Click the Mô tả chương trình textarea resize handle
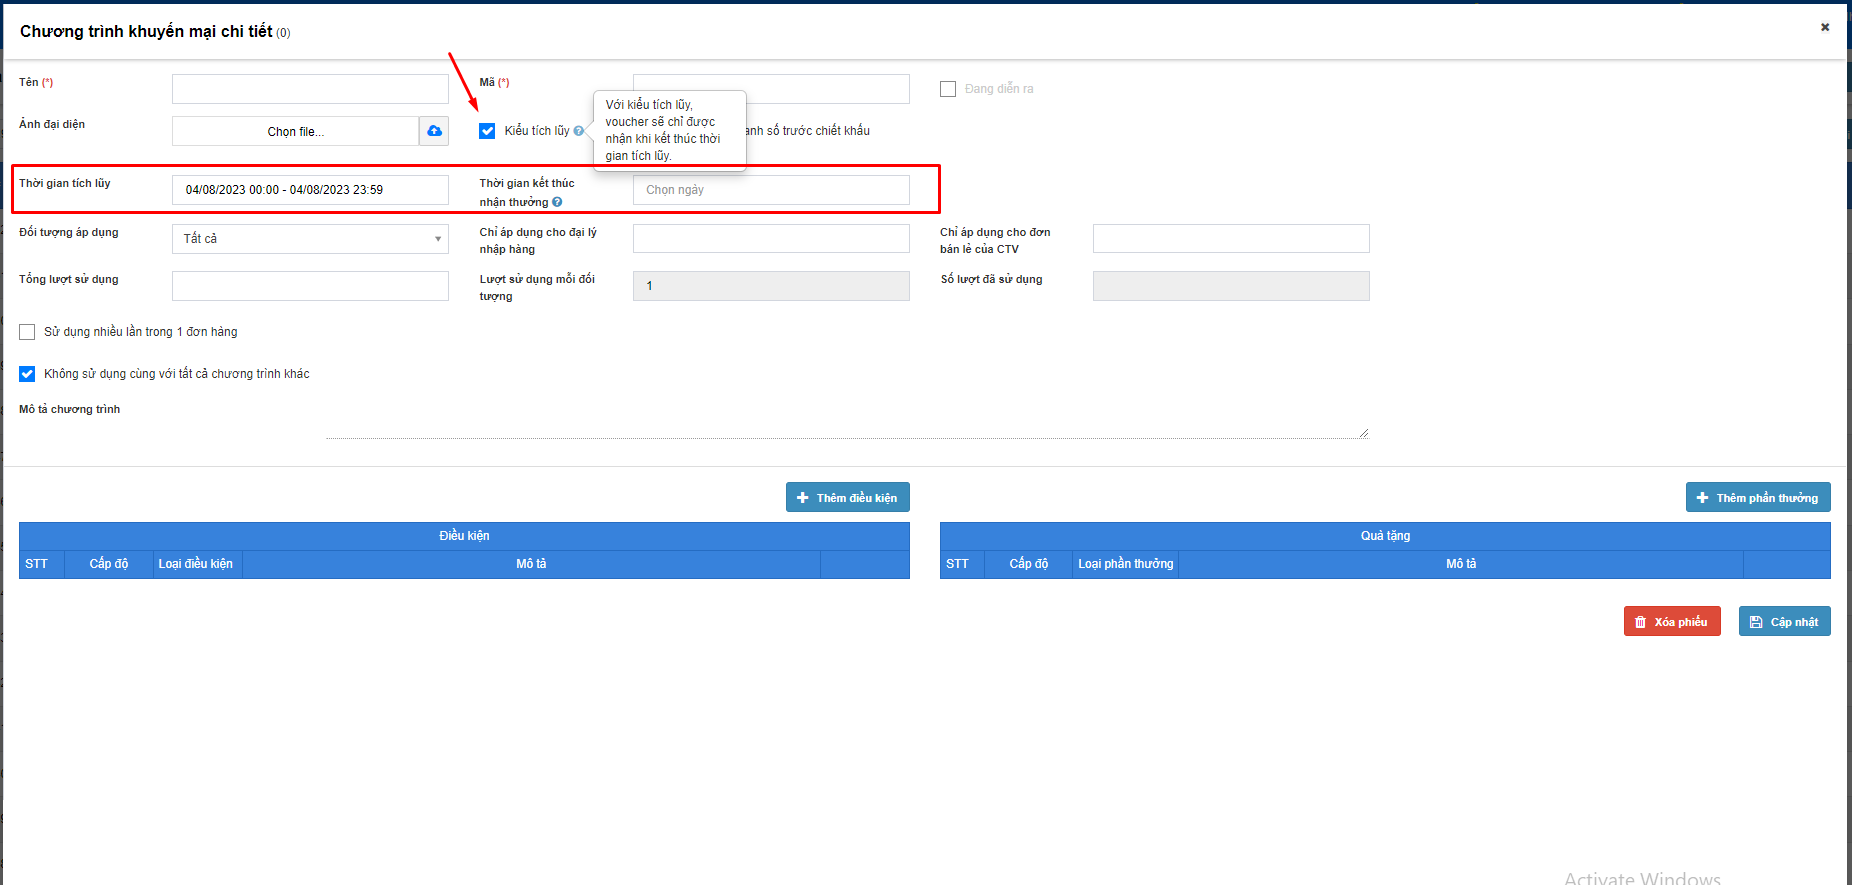1852x885 pixels. click(1363, 433)
